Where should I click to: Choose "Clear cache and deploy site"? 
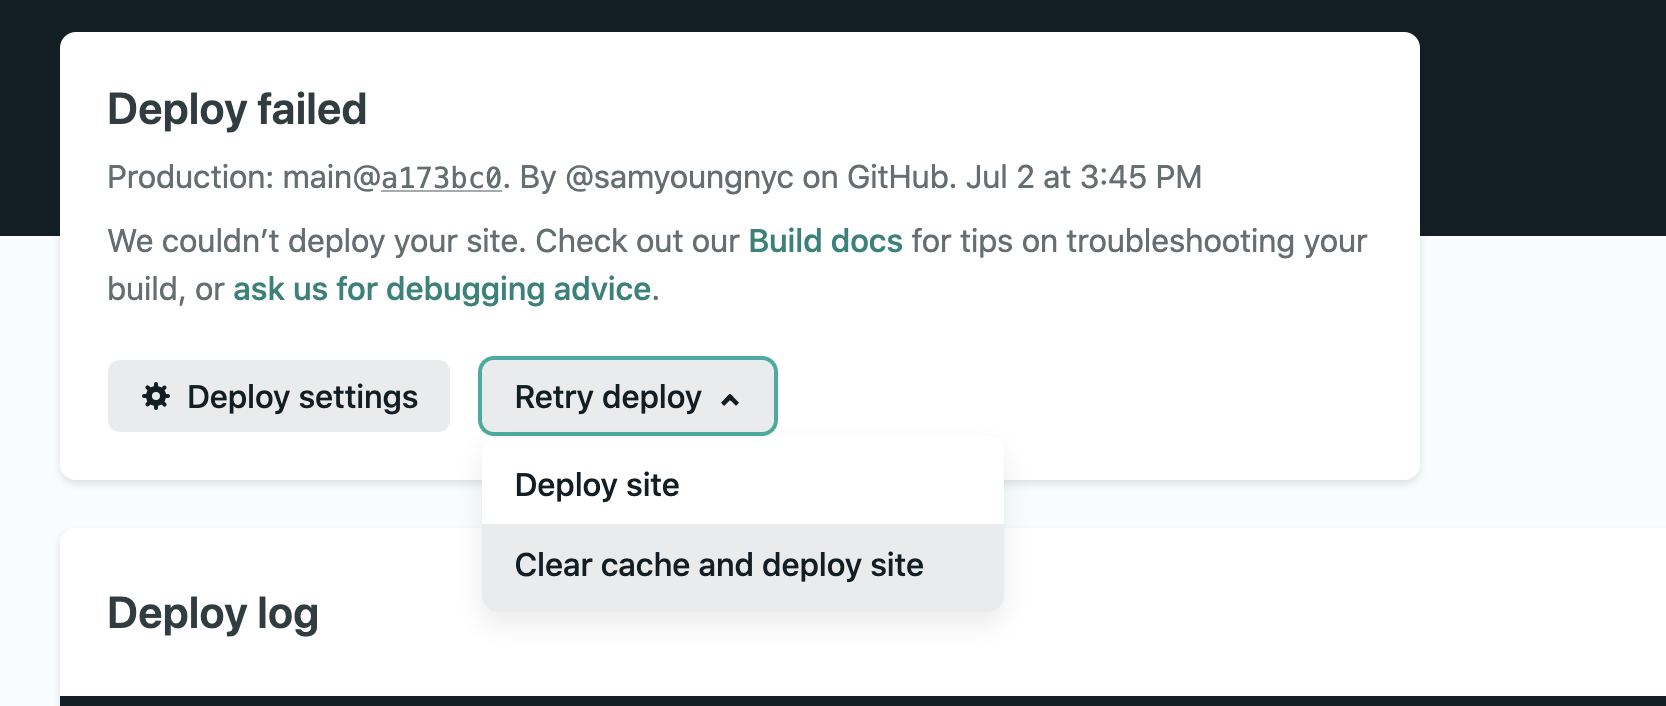click(719, 565)
